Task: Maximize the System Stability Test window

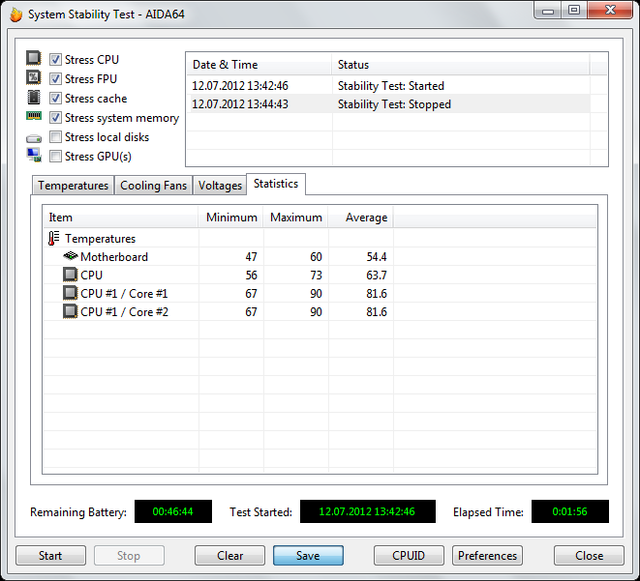Action: point(574,10)
